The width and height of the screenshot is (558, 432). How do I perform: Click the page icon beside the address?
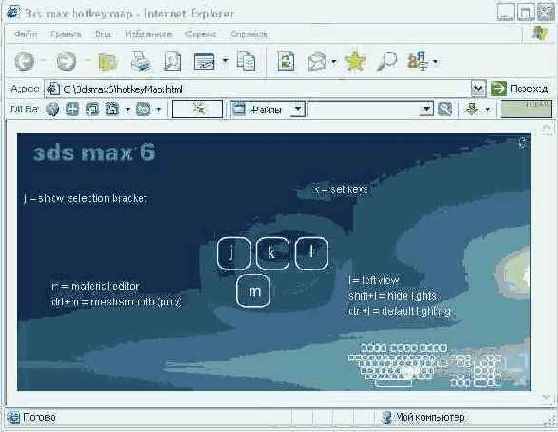tap(53, 89)
